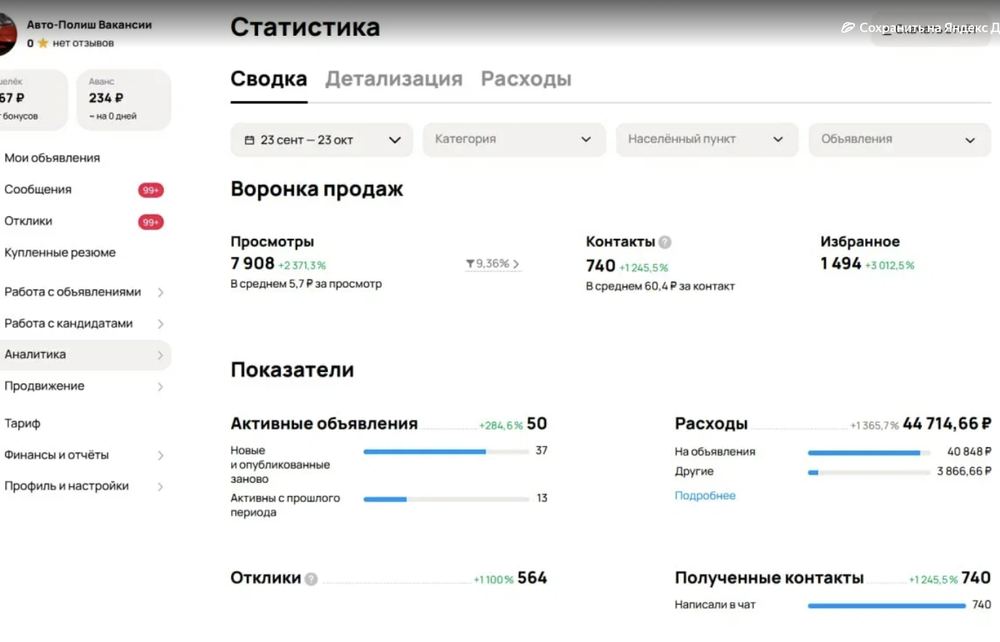The height and width of the screenshot is (642, 1000).
Task: Click Сохранить на Яндекс Диск button
Action: pos(920,27)
